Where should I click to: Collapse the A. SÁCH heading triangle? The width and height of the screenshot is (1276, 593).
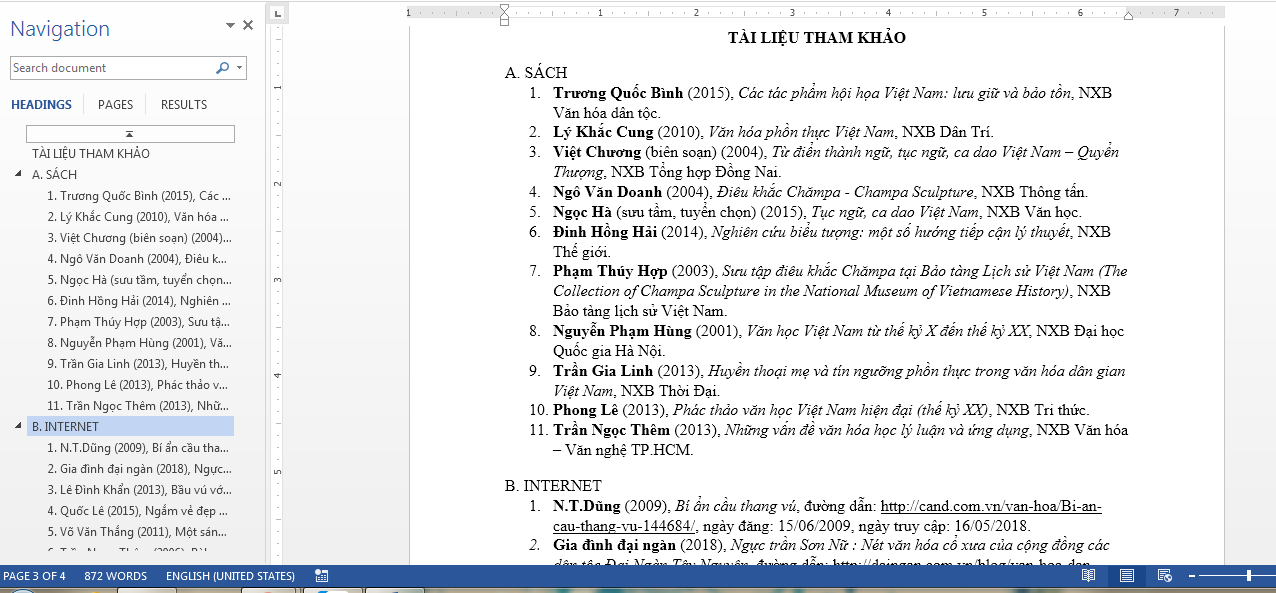[x=20, y=174]
